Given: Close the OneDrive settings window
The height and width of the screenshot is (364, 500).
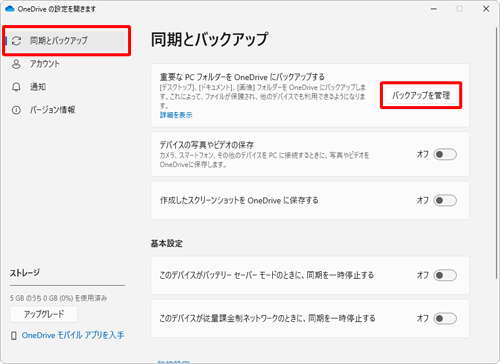Looking at the screenshot, I should coord(486,9).
